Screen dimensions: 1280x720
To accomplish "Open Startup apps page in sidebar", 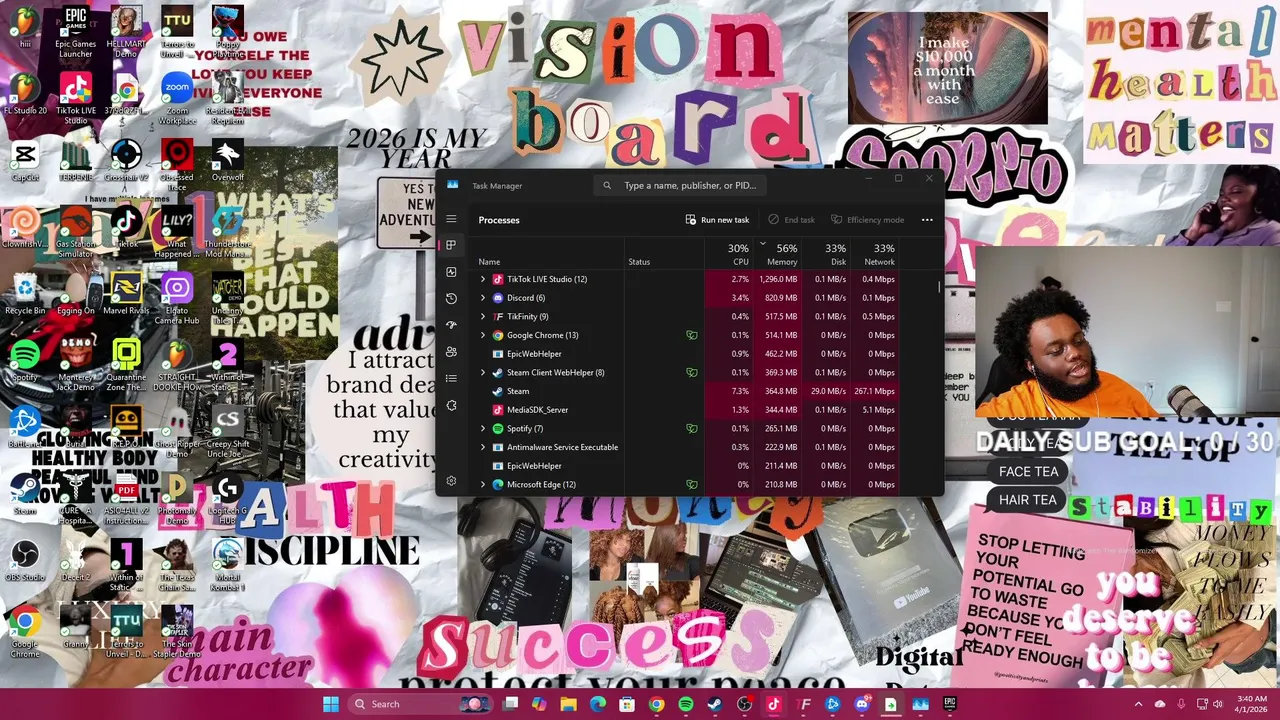I will click(x=451, y=325).
